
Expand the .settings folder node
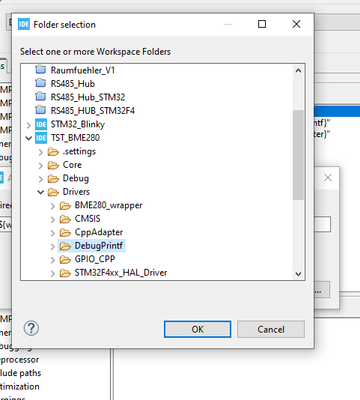[41, 152]
